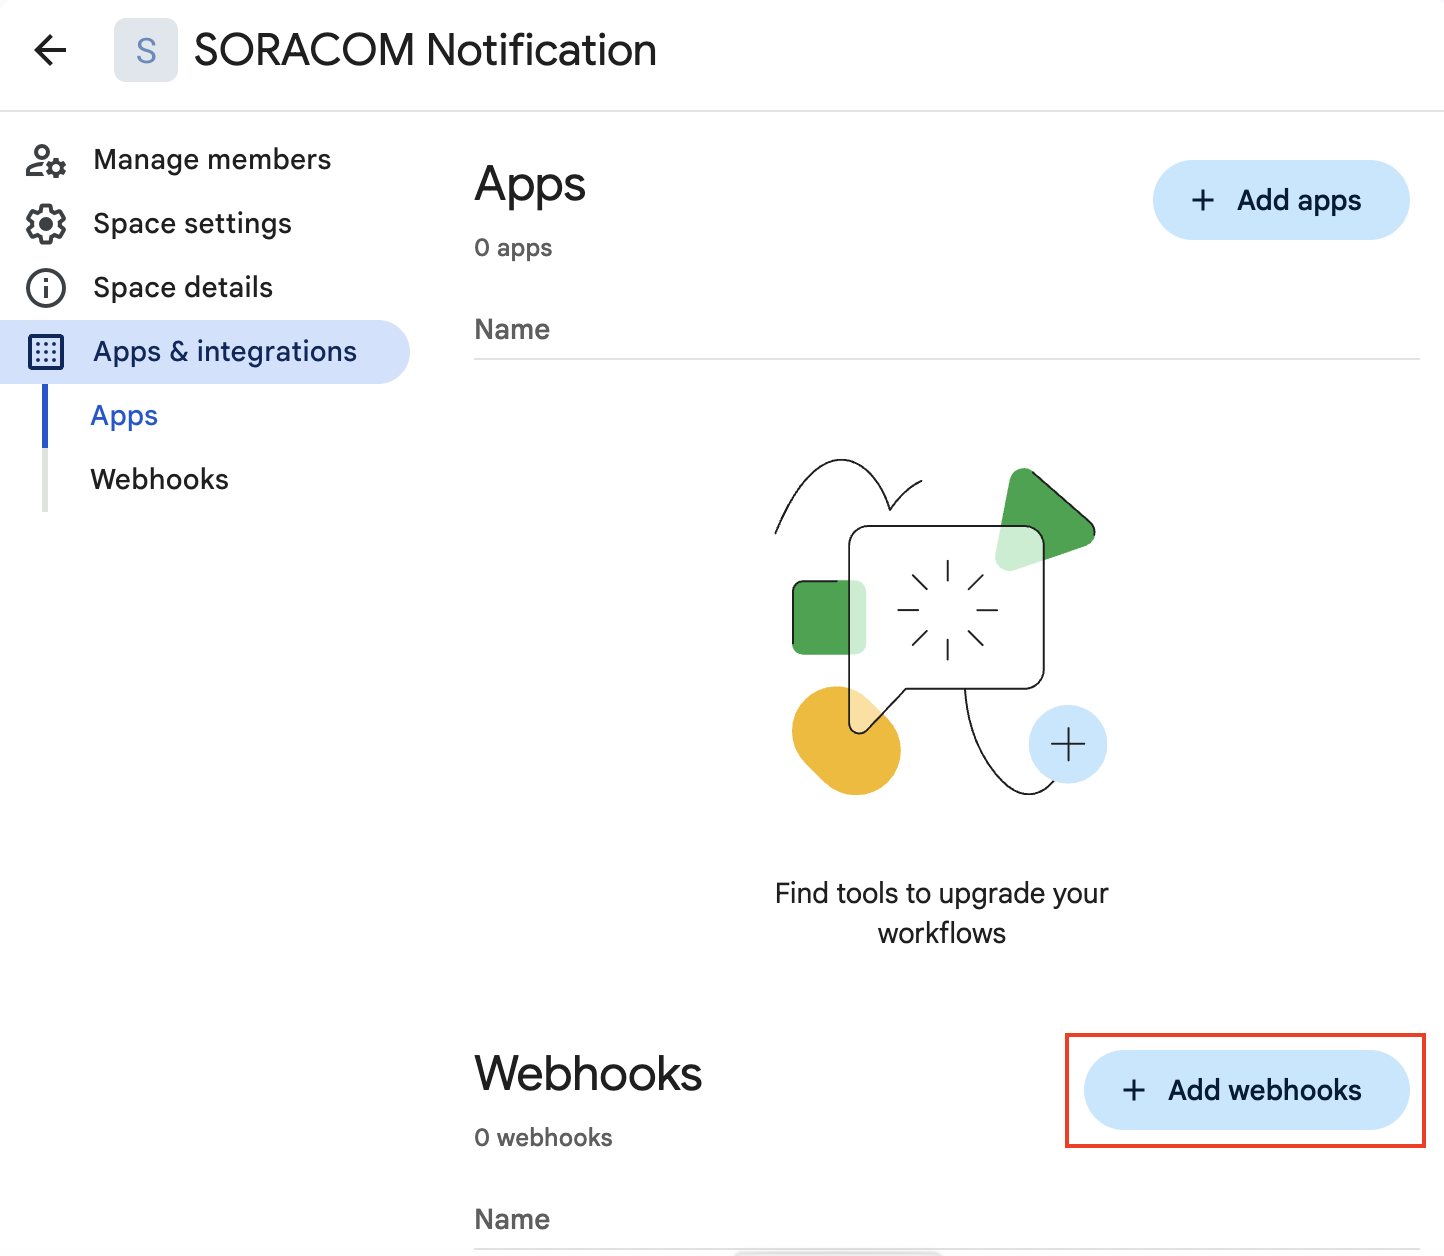Screen dimensions: 1444x1256
Task: Click the Space settings gear icon
Action: click(x=46, y=224)
